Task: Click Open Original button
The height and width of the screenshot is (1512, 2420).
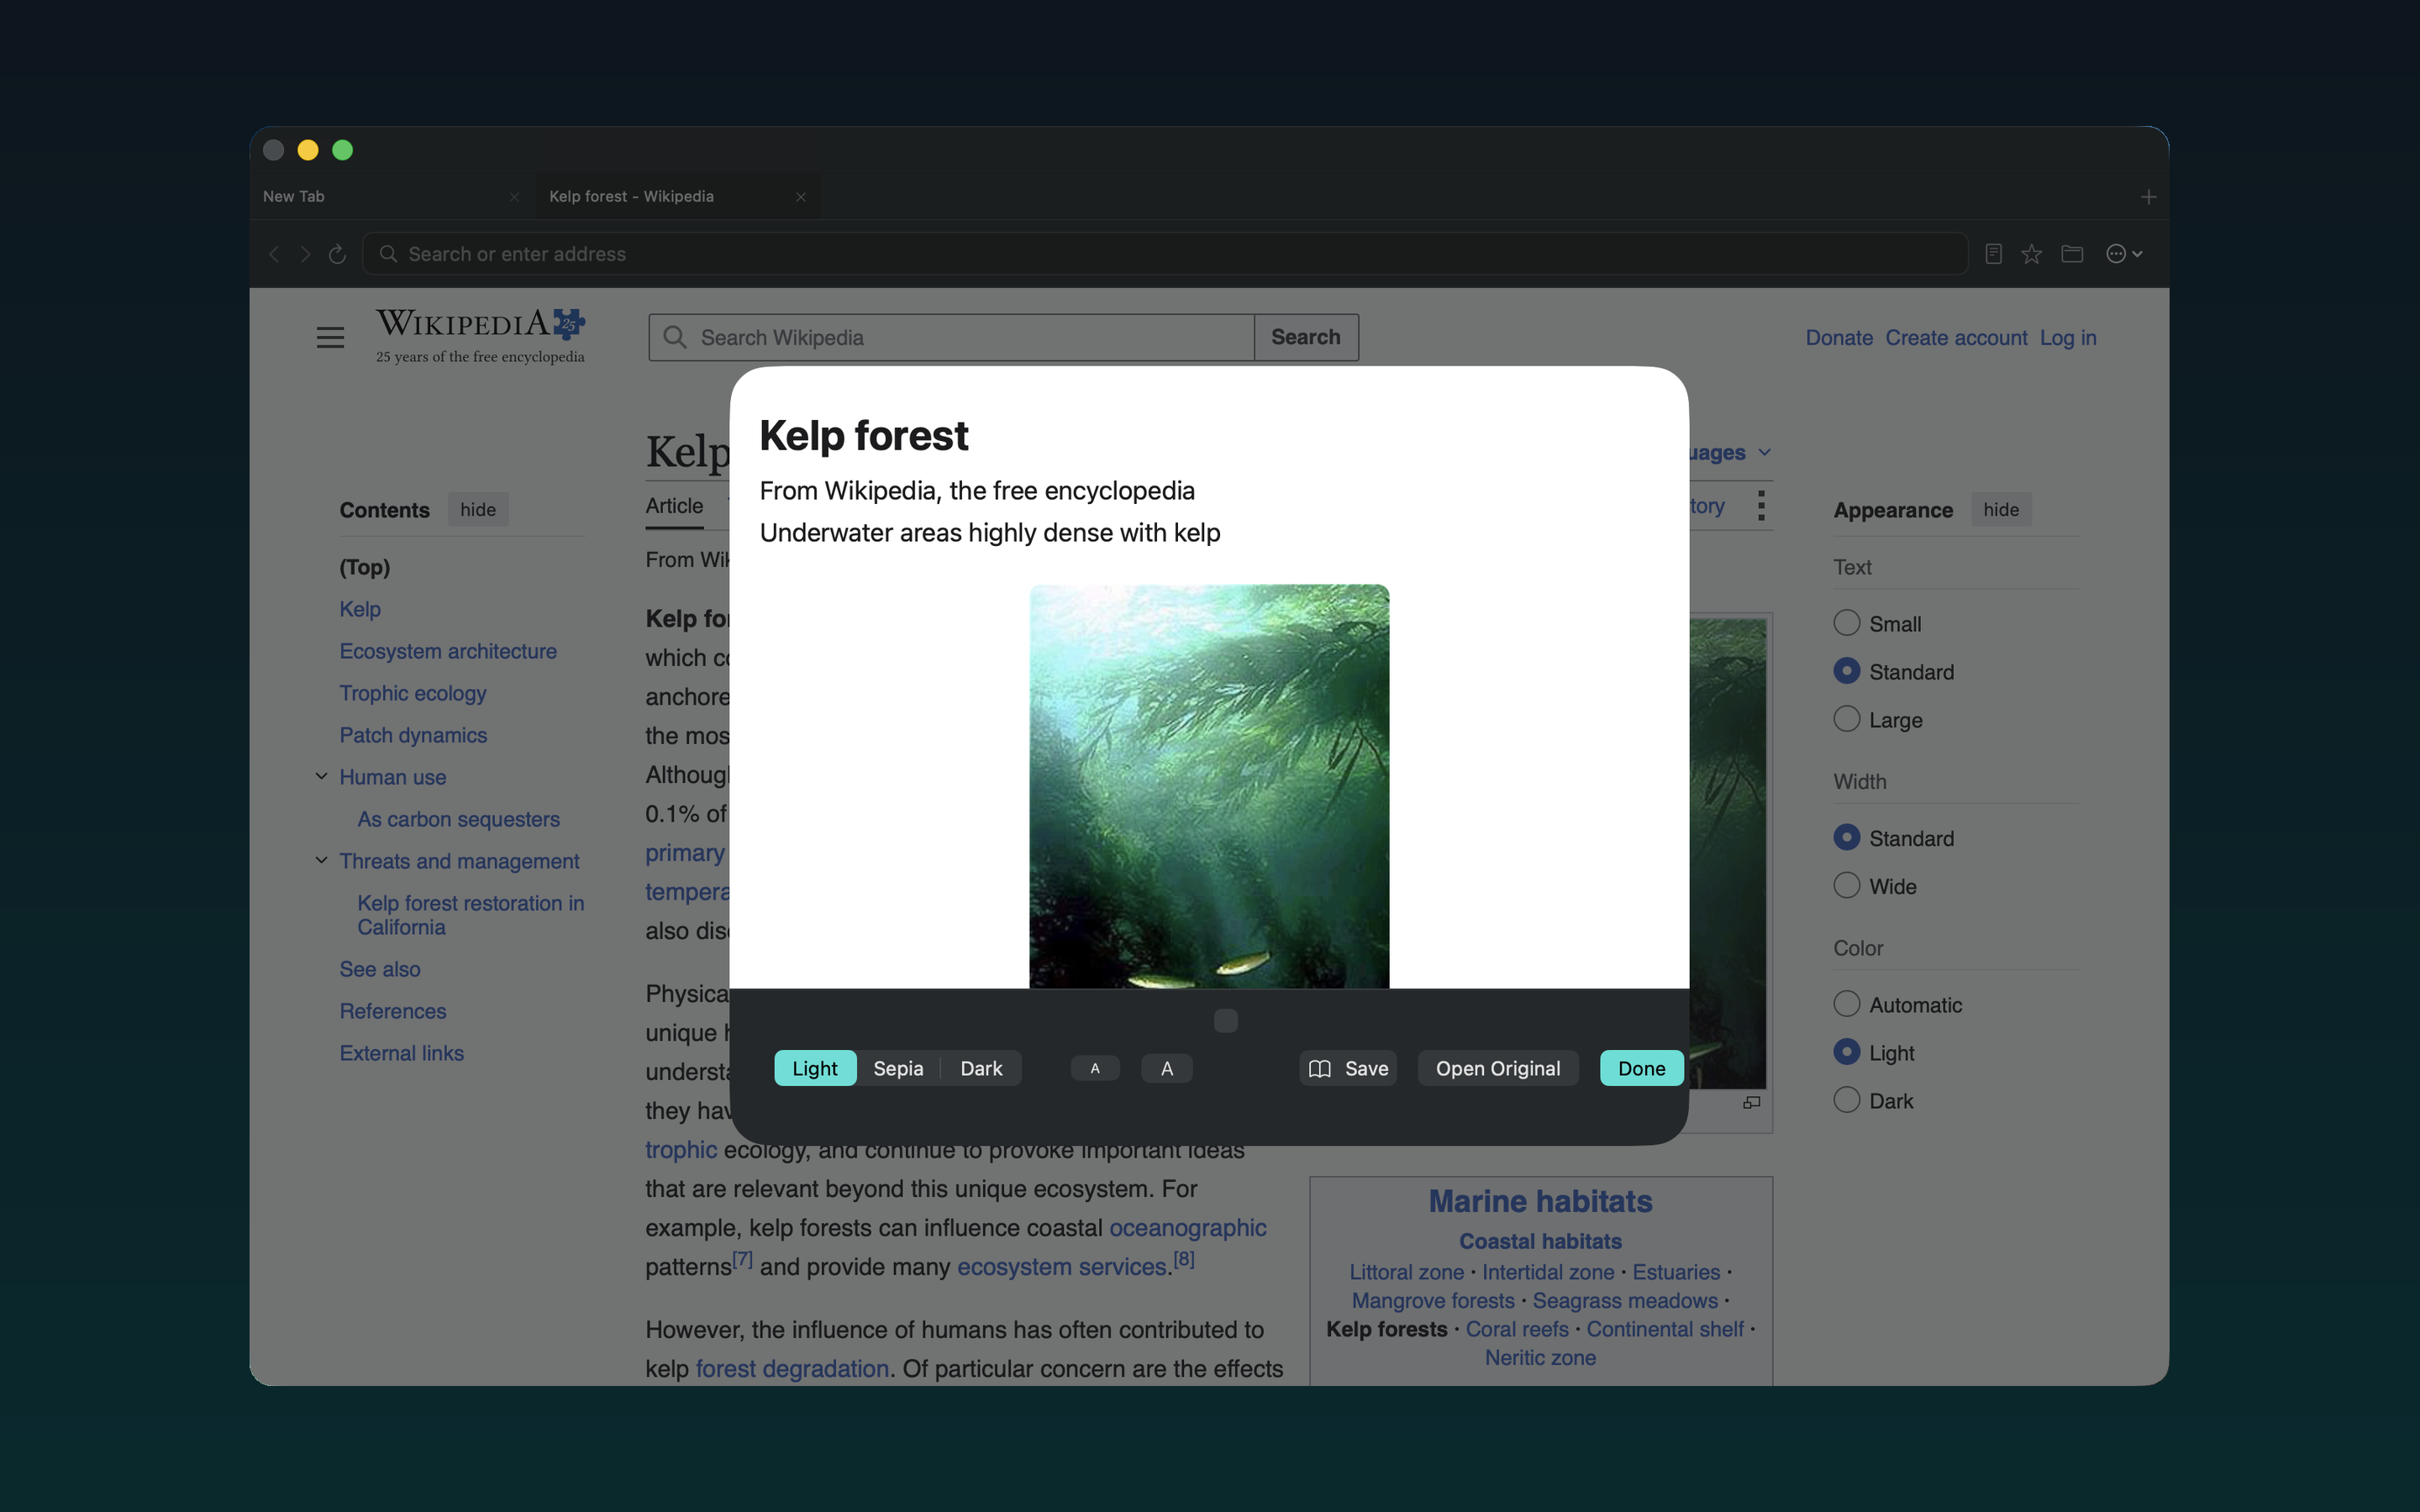Action: pyautogui.click(x=1497, y=1068)
